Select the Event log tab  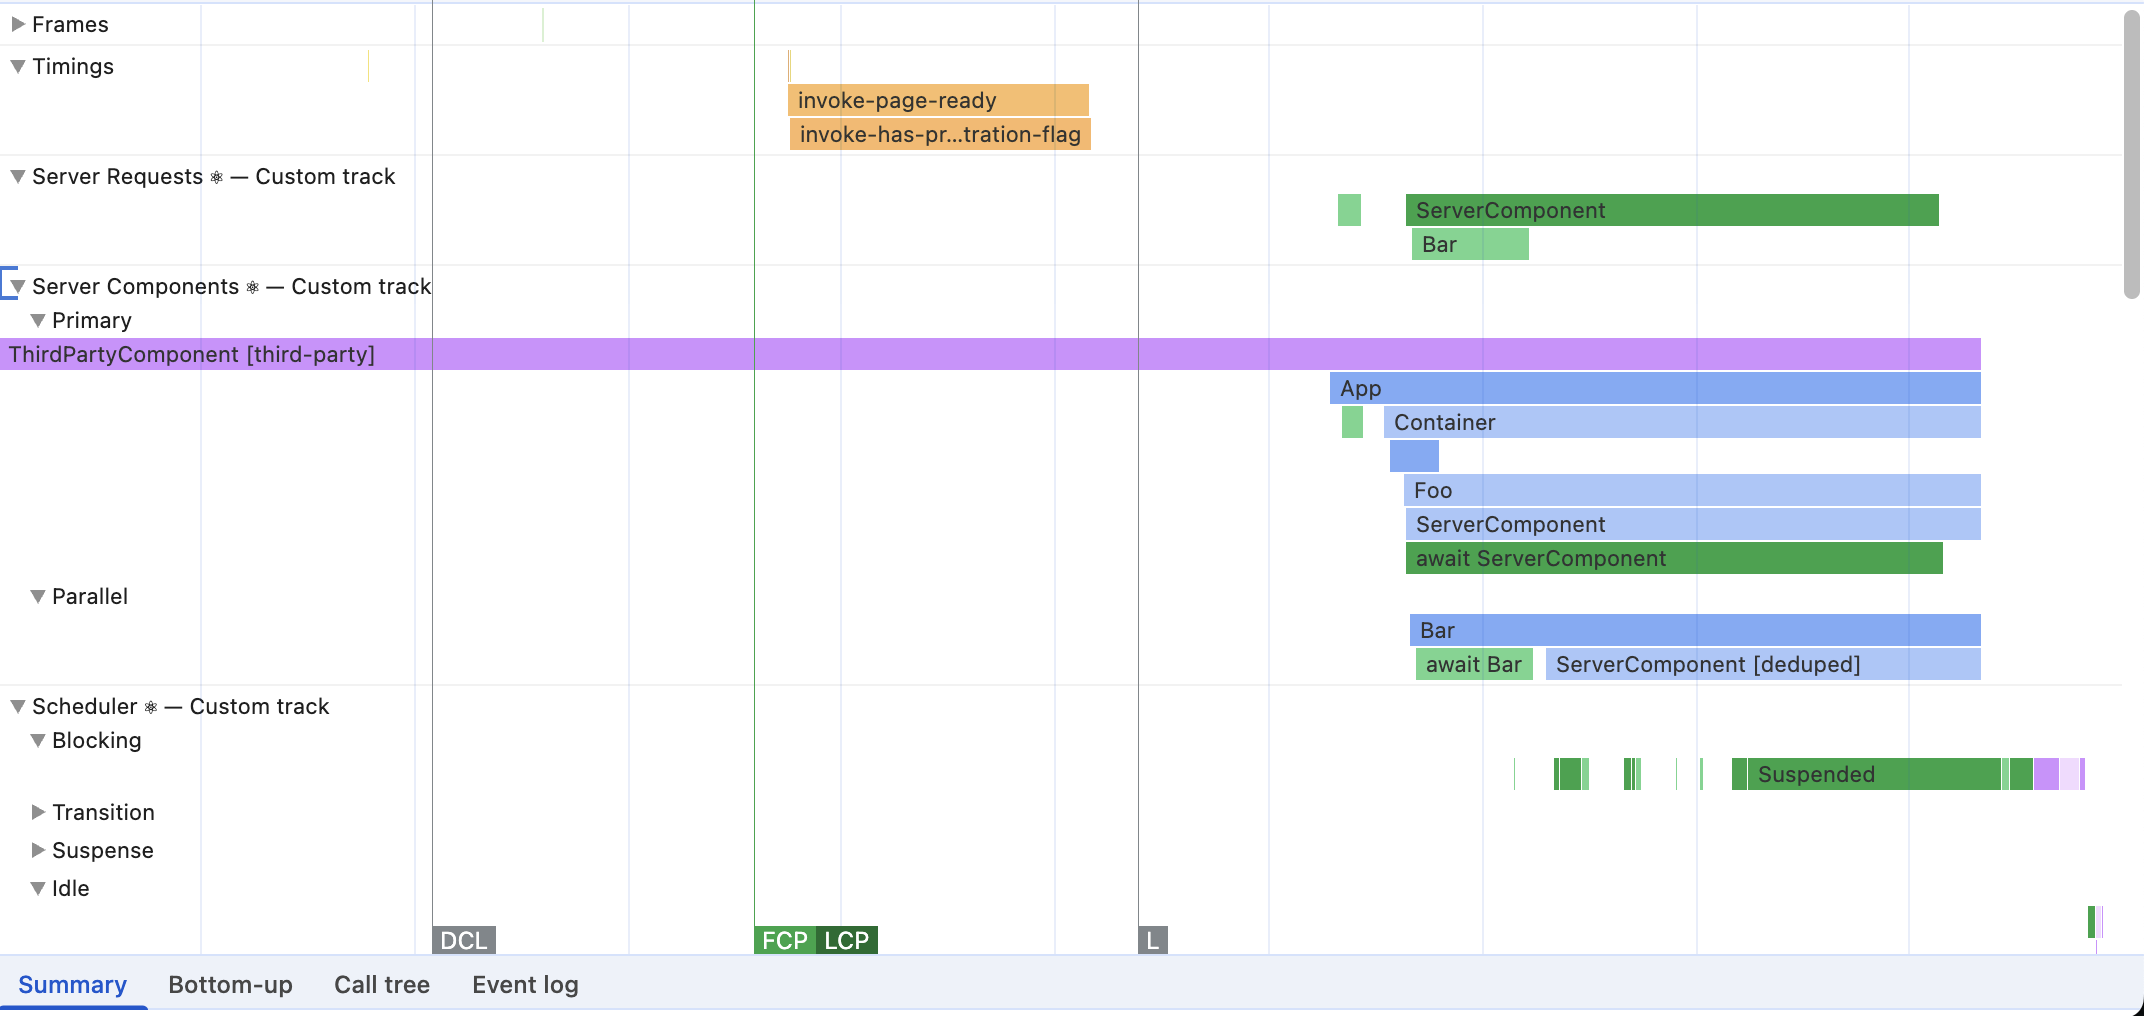point(525,985)
